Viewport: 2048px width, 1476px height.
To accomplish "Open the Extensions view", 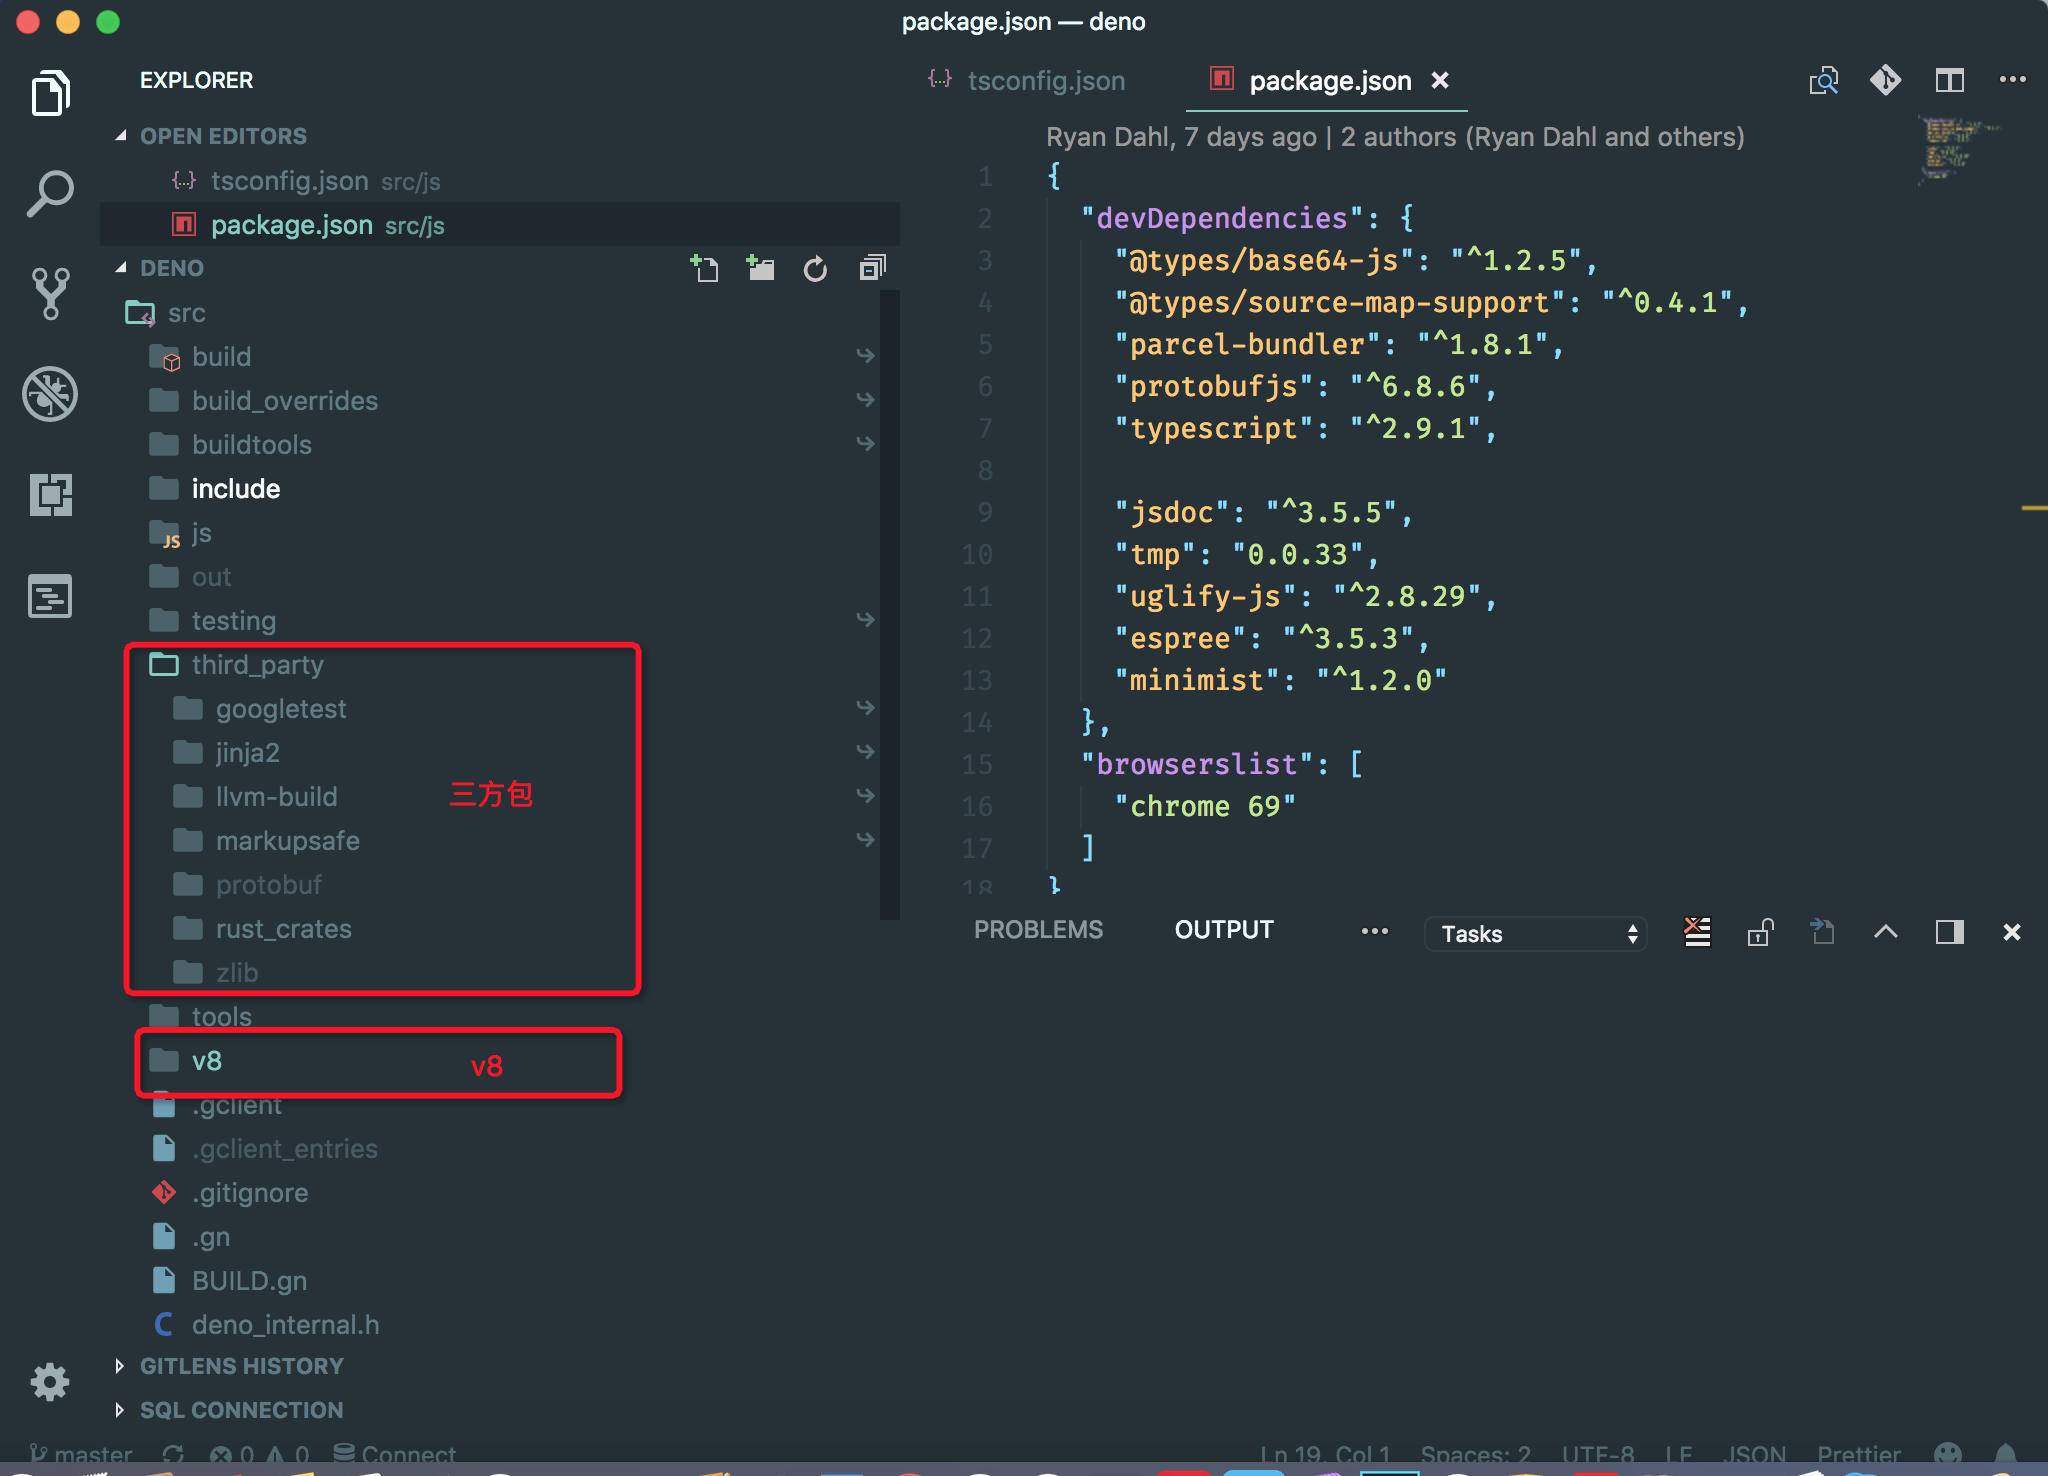I will coord(50,494).
